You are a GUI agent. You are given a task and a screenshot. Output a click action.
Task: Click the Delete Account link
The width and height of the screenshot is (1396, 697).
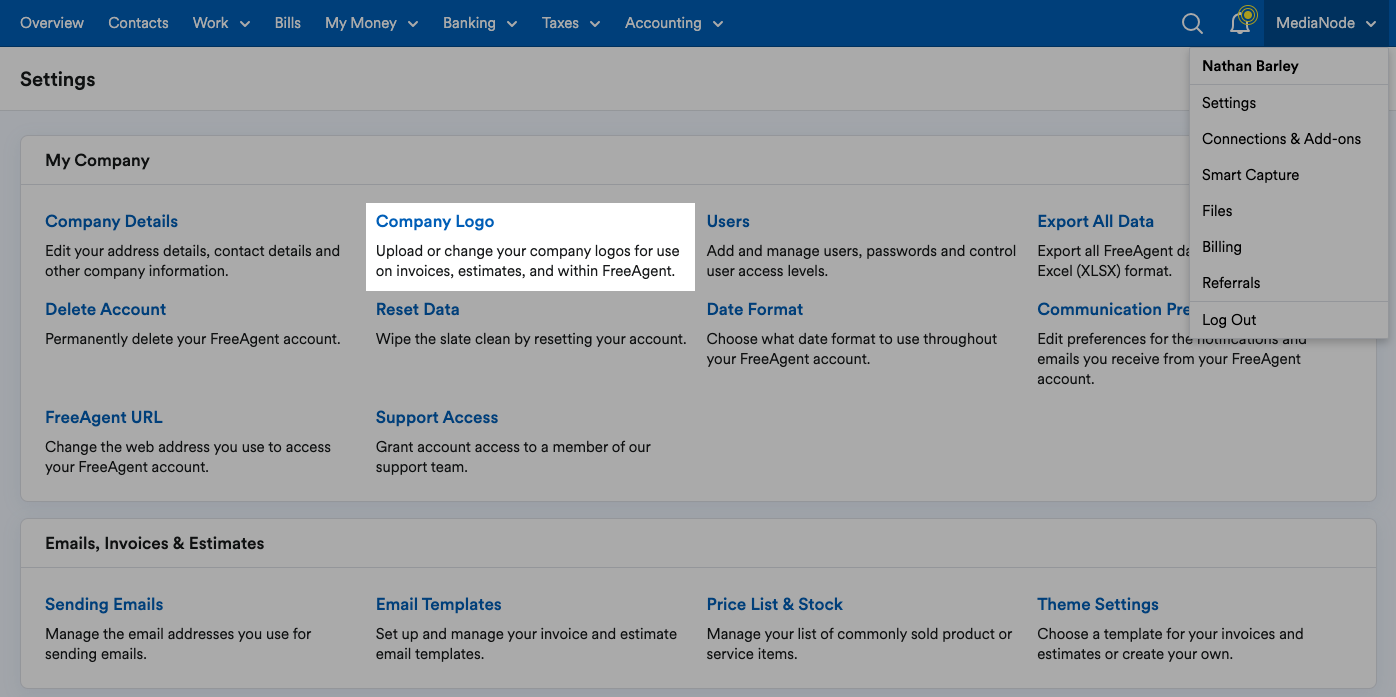105,310
